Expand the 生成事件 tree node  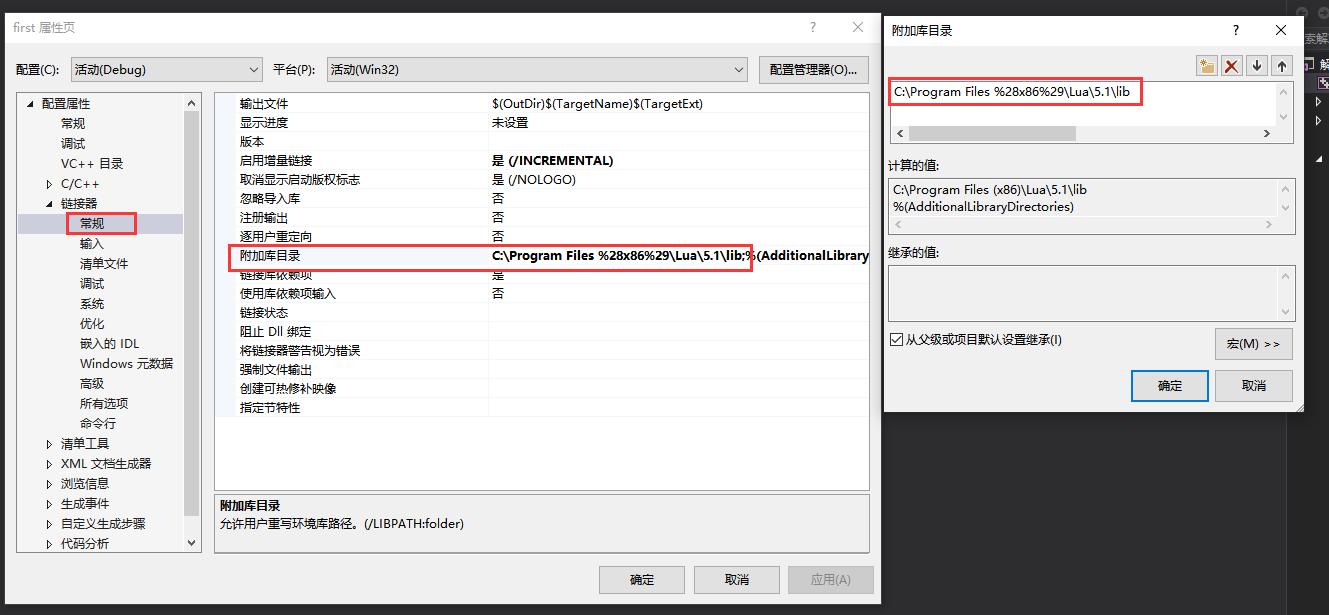50,504
